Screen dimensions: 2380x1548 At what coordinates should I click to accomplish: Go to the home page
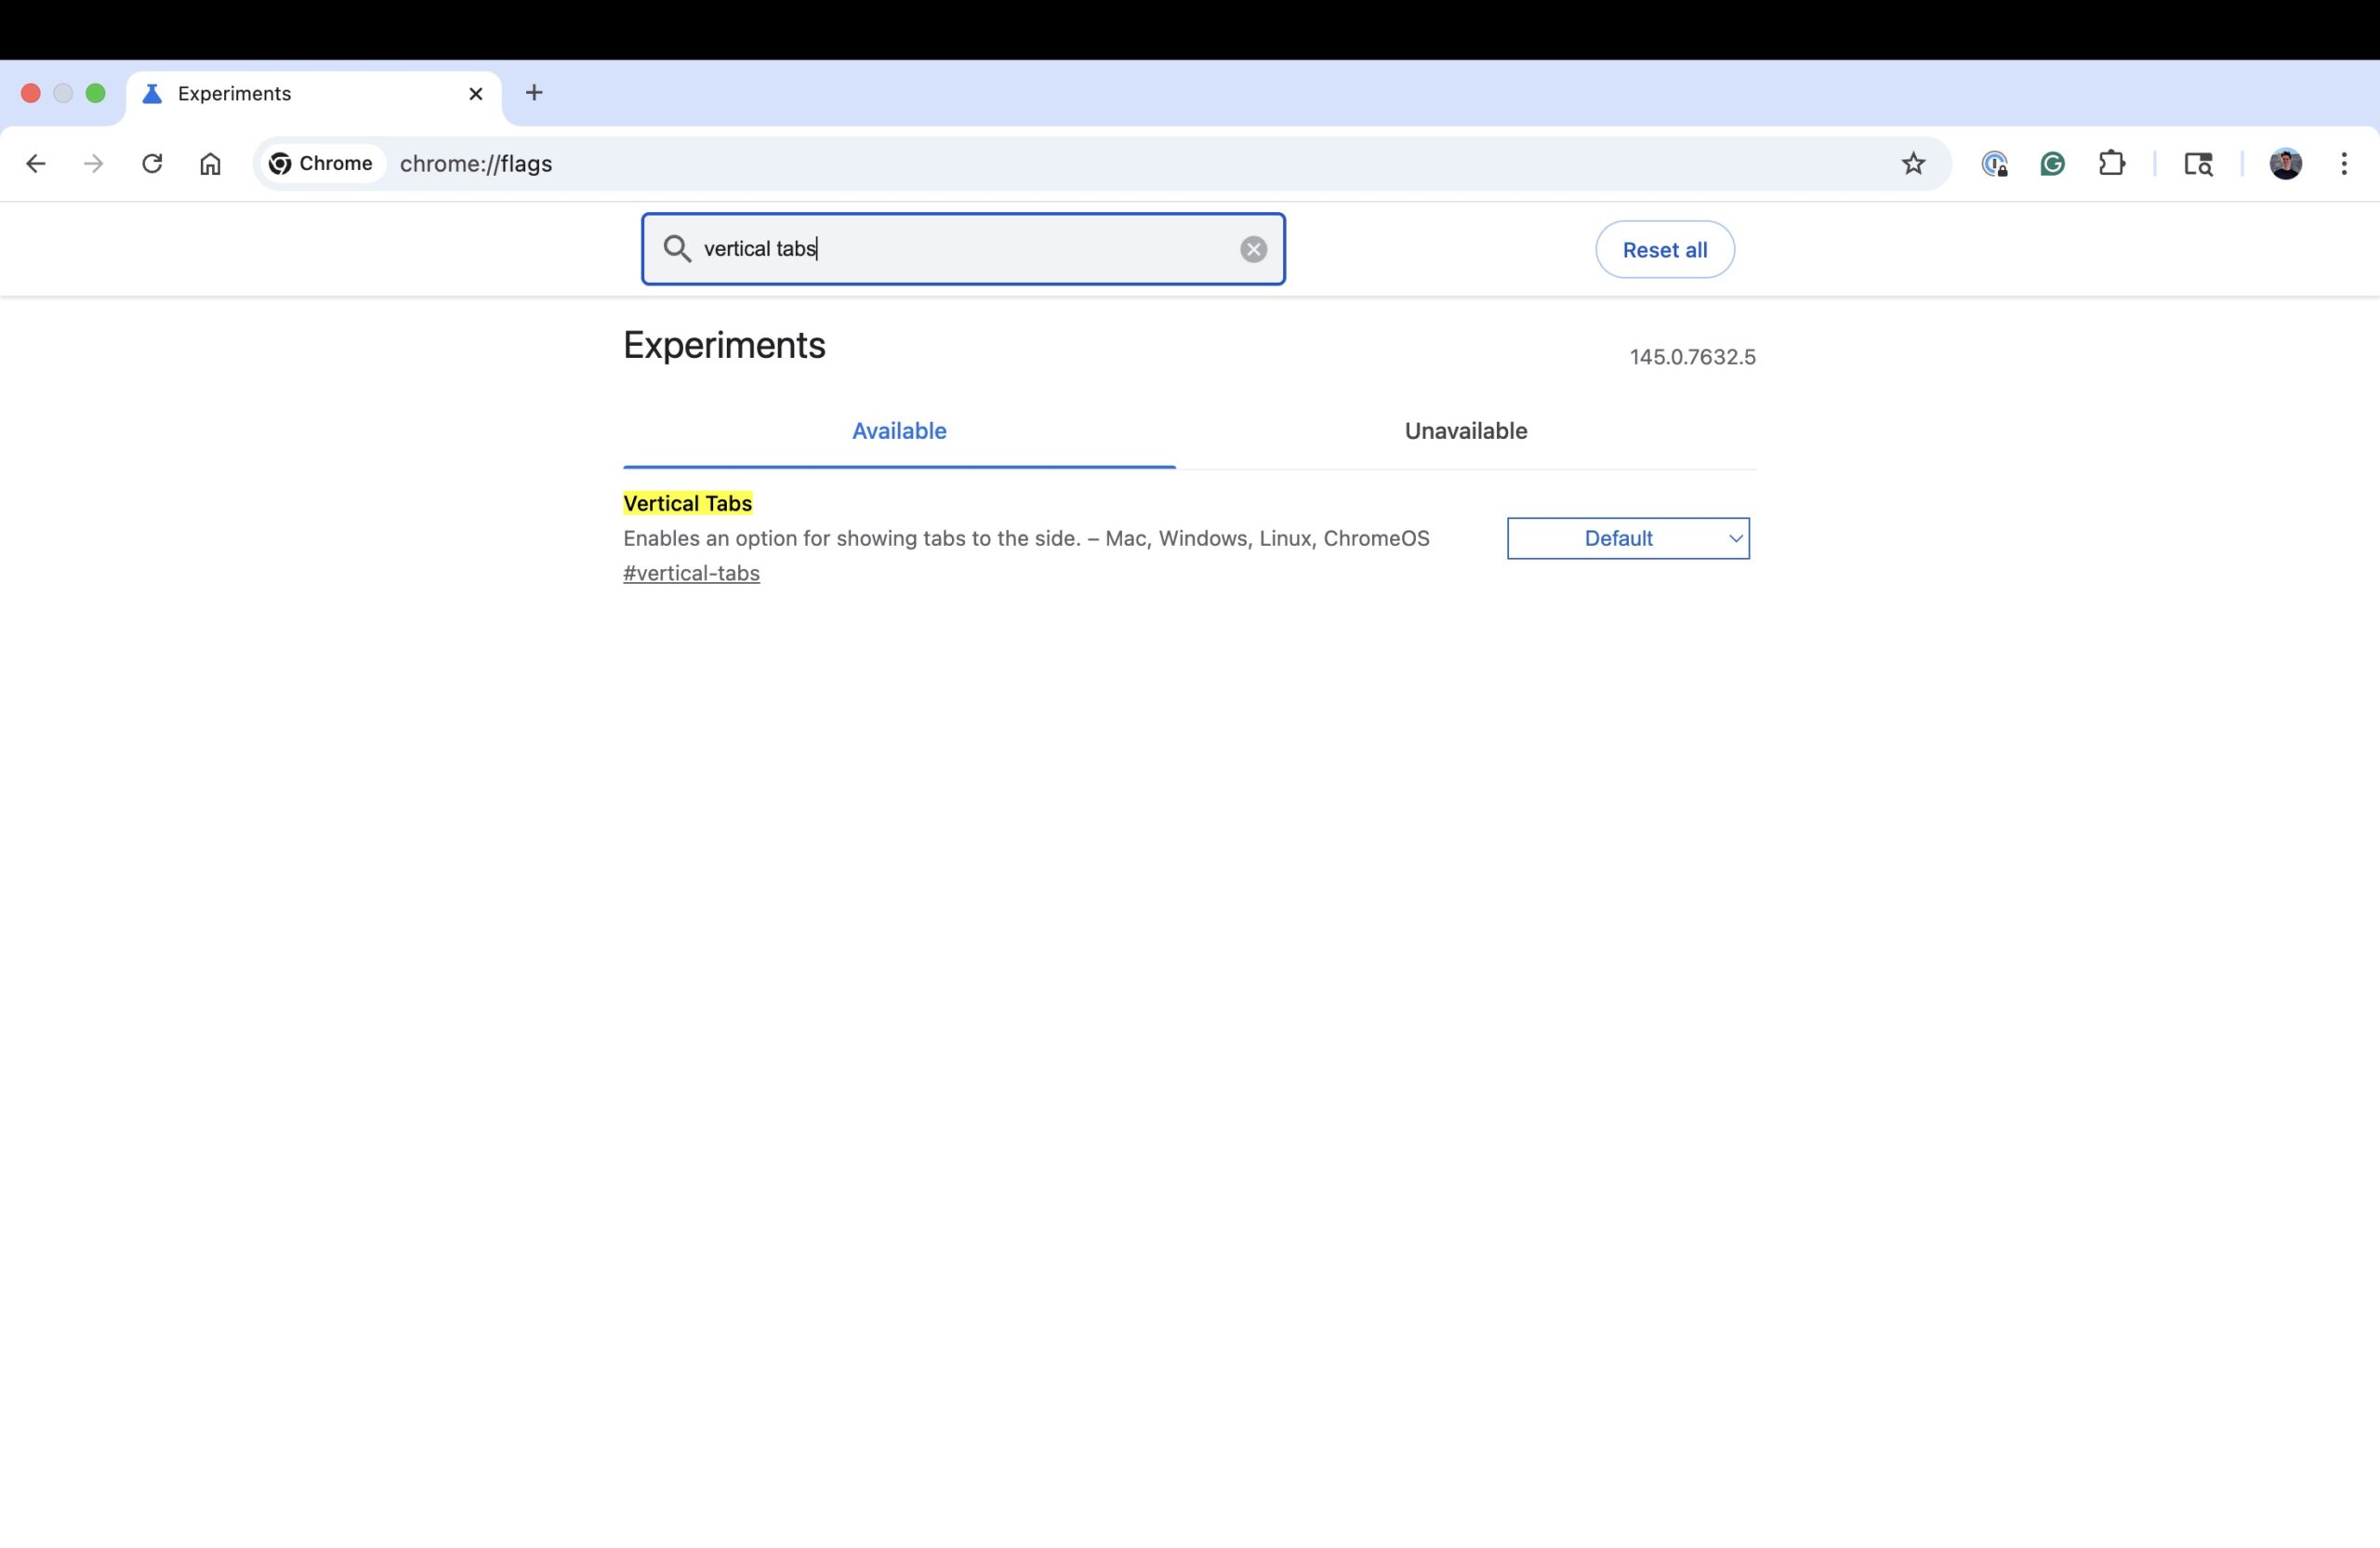point(210,164)
